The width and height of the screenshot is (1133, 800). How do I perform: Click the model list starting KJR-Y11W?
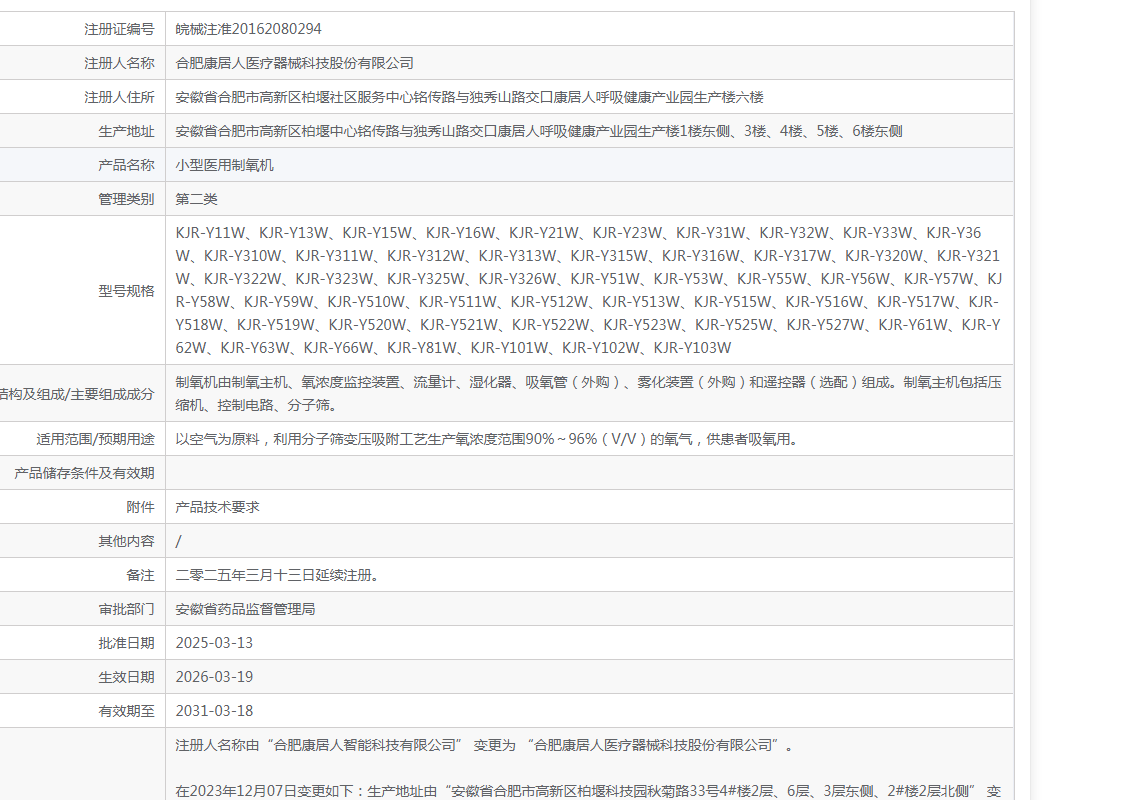tap(588, 290)
